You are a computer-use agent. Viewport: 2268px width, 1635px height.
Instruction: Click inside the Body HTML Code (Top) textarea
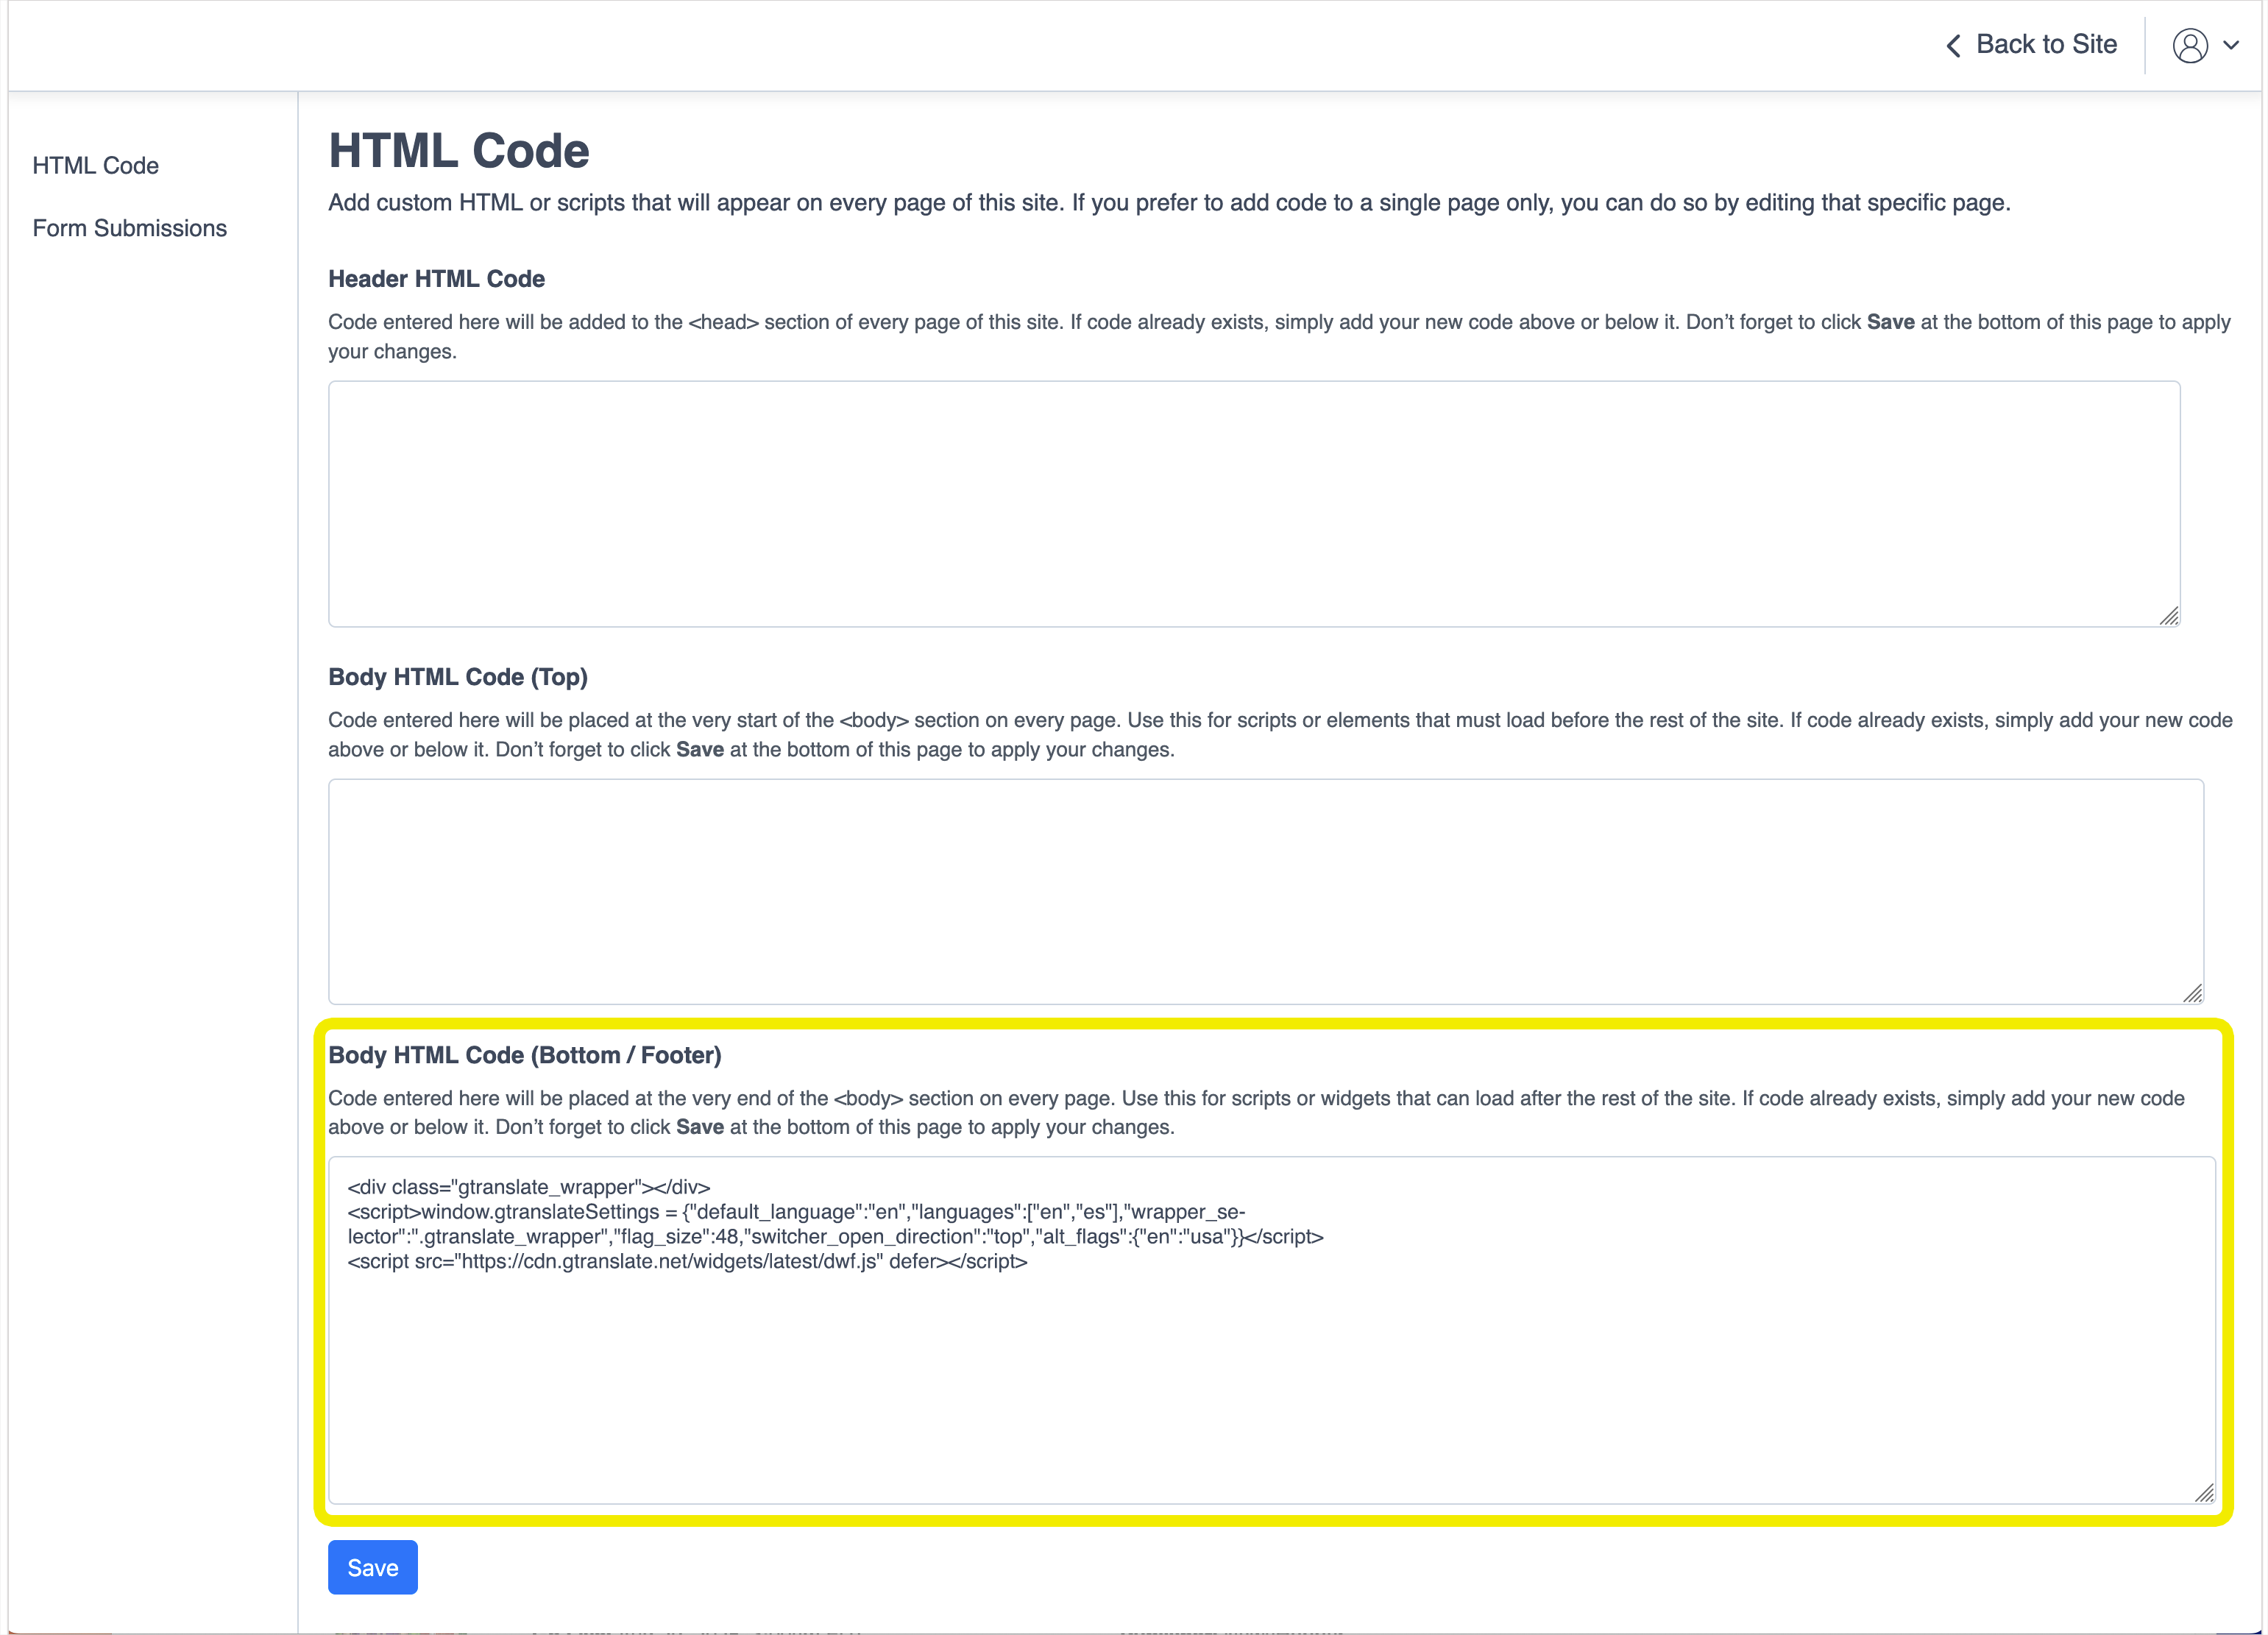coord(1266,892)
